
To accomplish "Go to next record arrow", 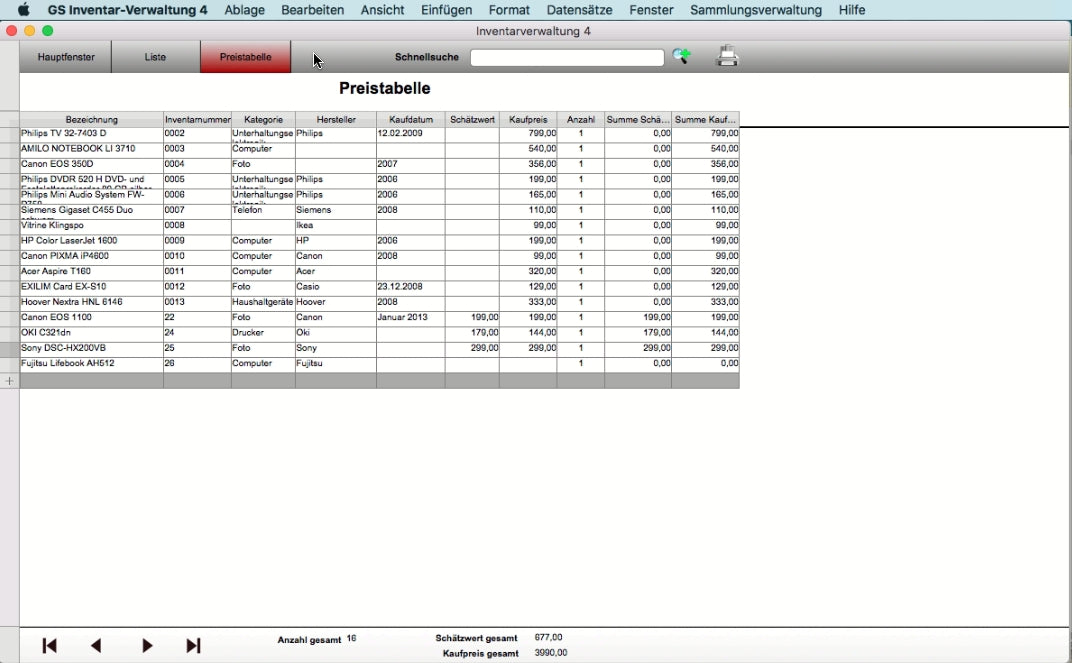I will pyautogui.click(x=147, y=645).
